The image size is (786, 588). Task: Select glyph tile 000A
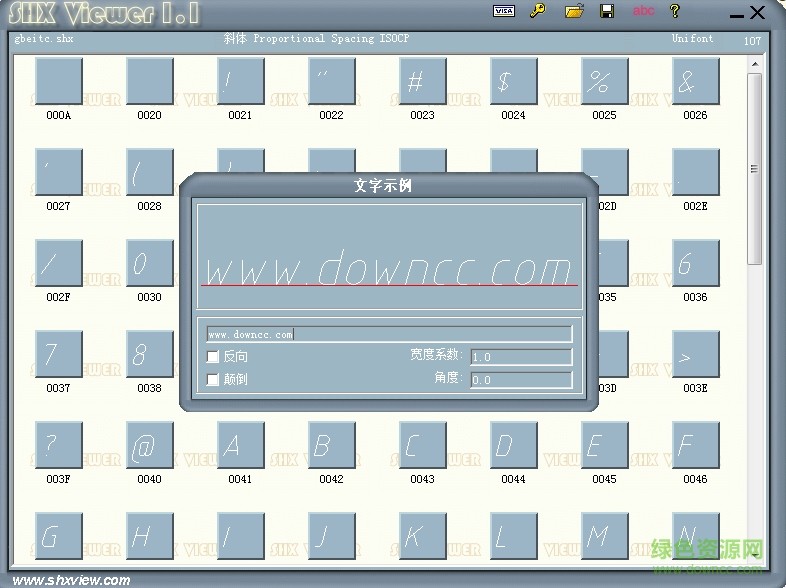point(59,81)
